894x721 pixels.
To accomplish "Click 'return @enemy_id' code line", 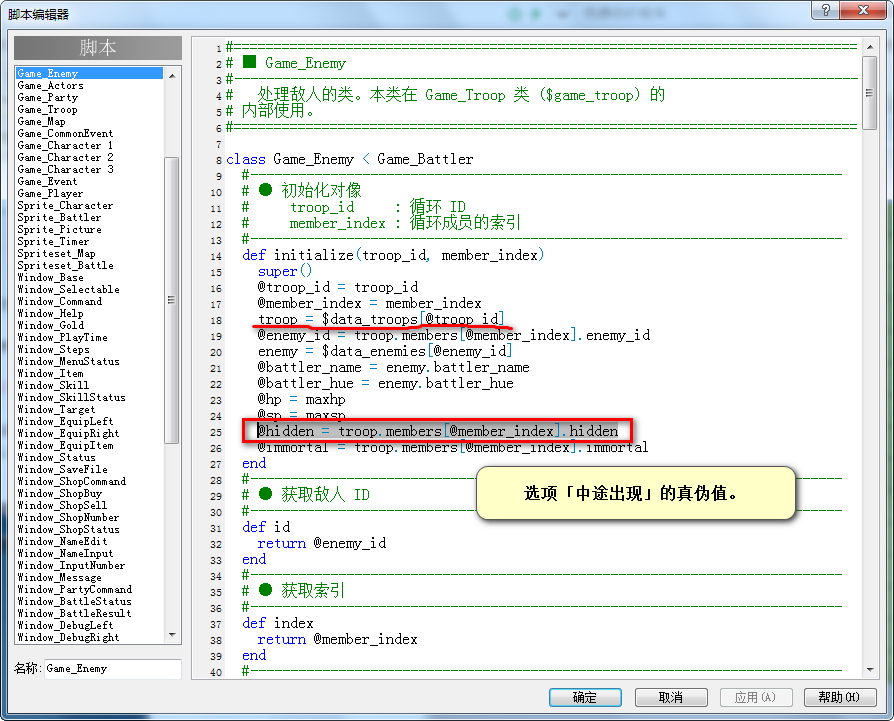I will [x=322, y=543].
